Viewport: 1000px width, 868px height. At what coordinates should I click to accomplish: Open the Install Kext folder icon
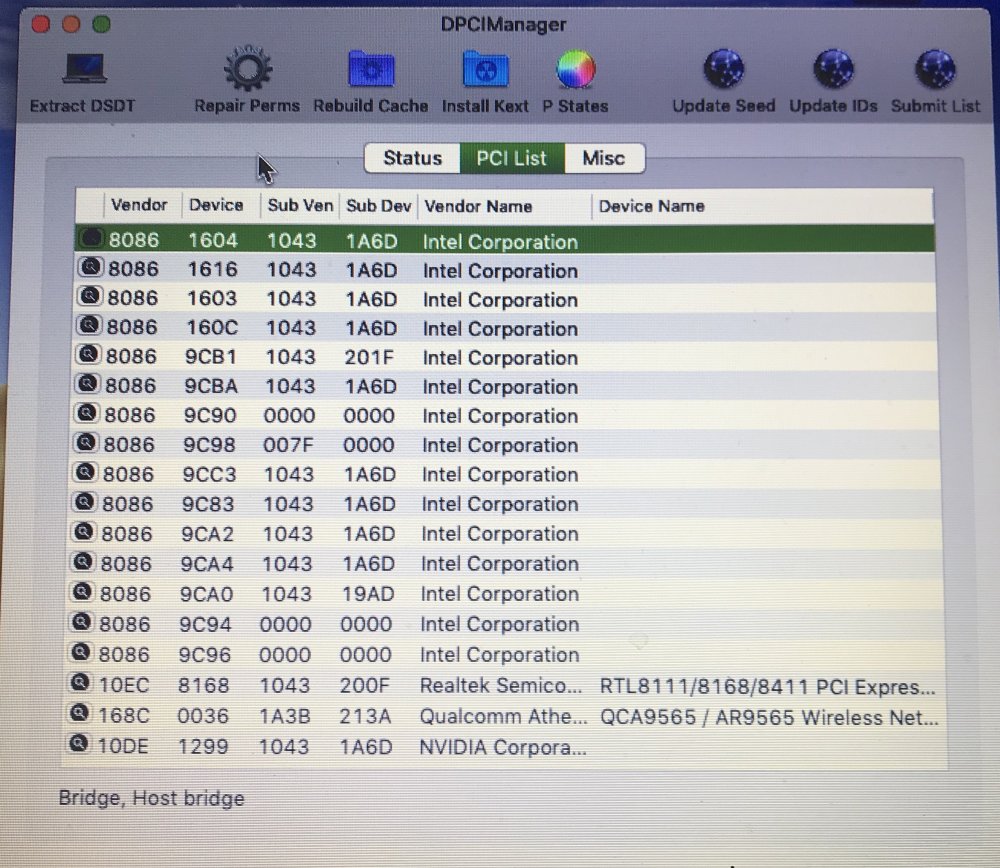pyautogui.click(x=485, y=69)
